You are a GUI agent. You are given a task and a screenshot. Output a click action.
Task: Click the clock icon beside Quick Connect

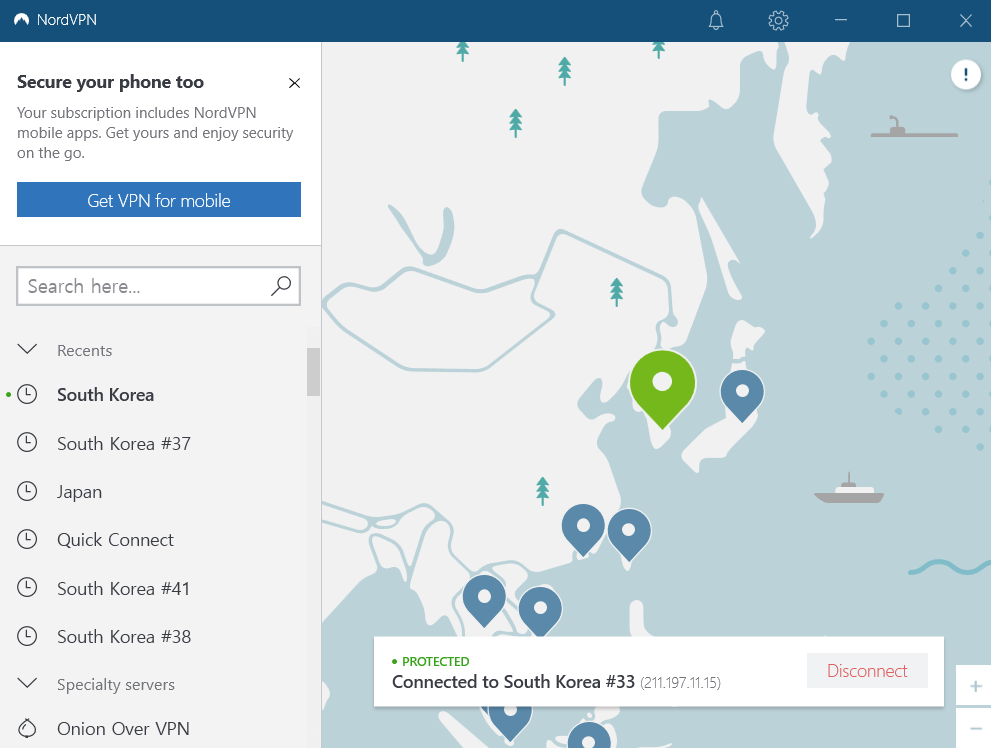[x=27, y=539]
